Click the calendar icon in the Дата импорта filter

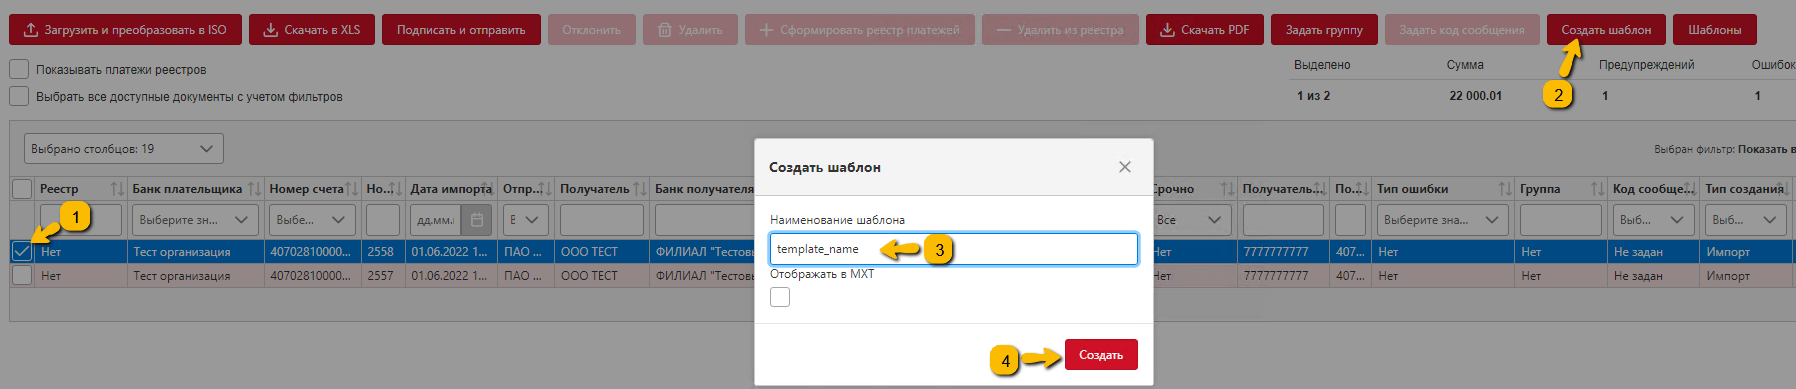pos(477,220)
